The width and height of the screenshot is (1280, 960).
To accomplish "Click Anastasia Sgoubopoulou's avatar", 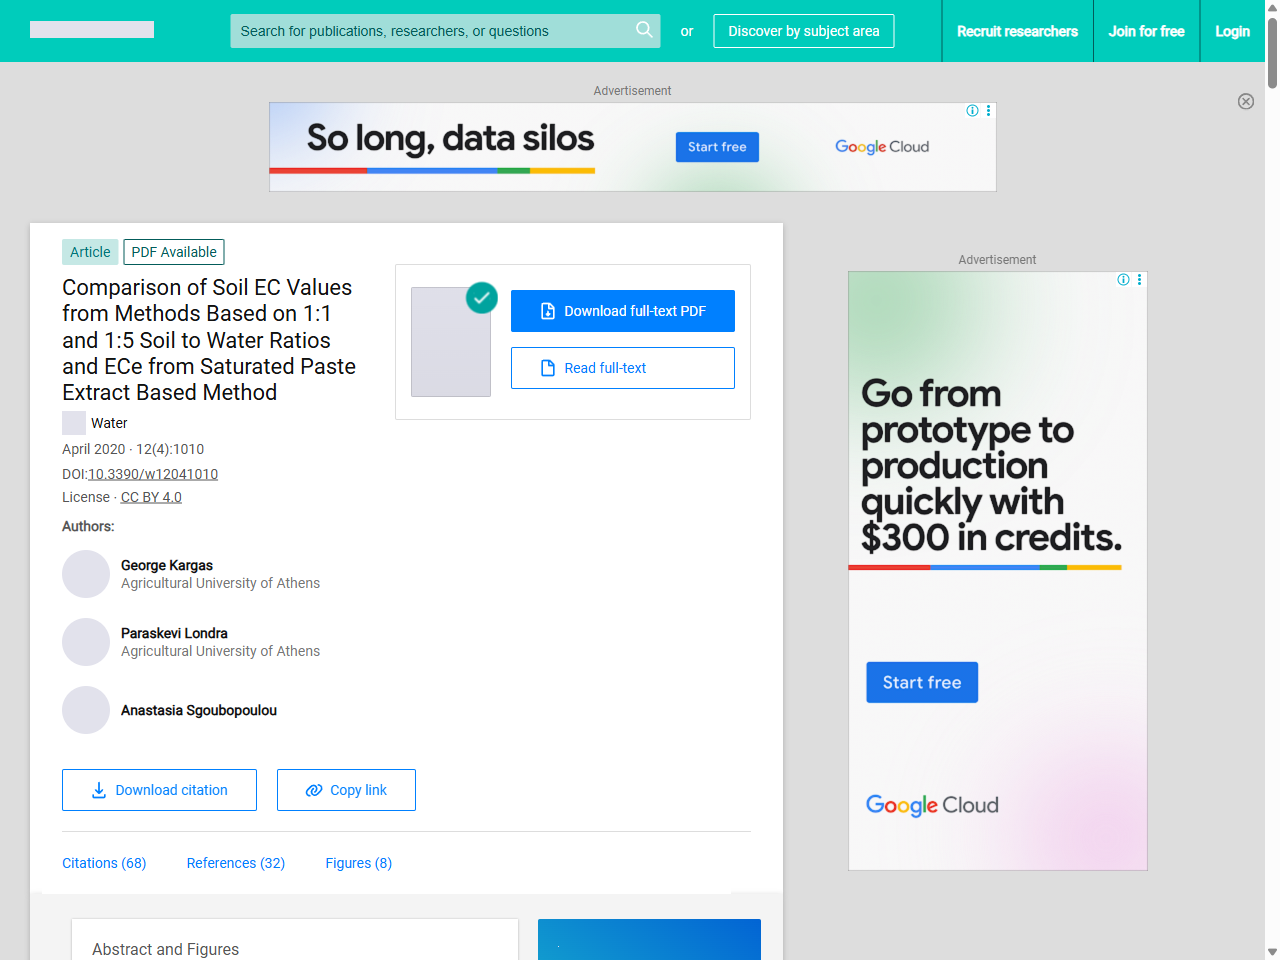I will [86, 710].
